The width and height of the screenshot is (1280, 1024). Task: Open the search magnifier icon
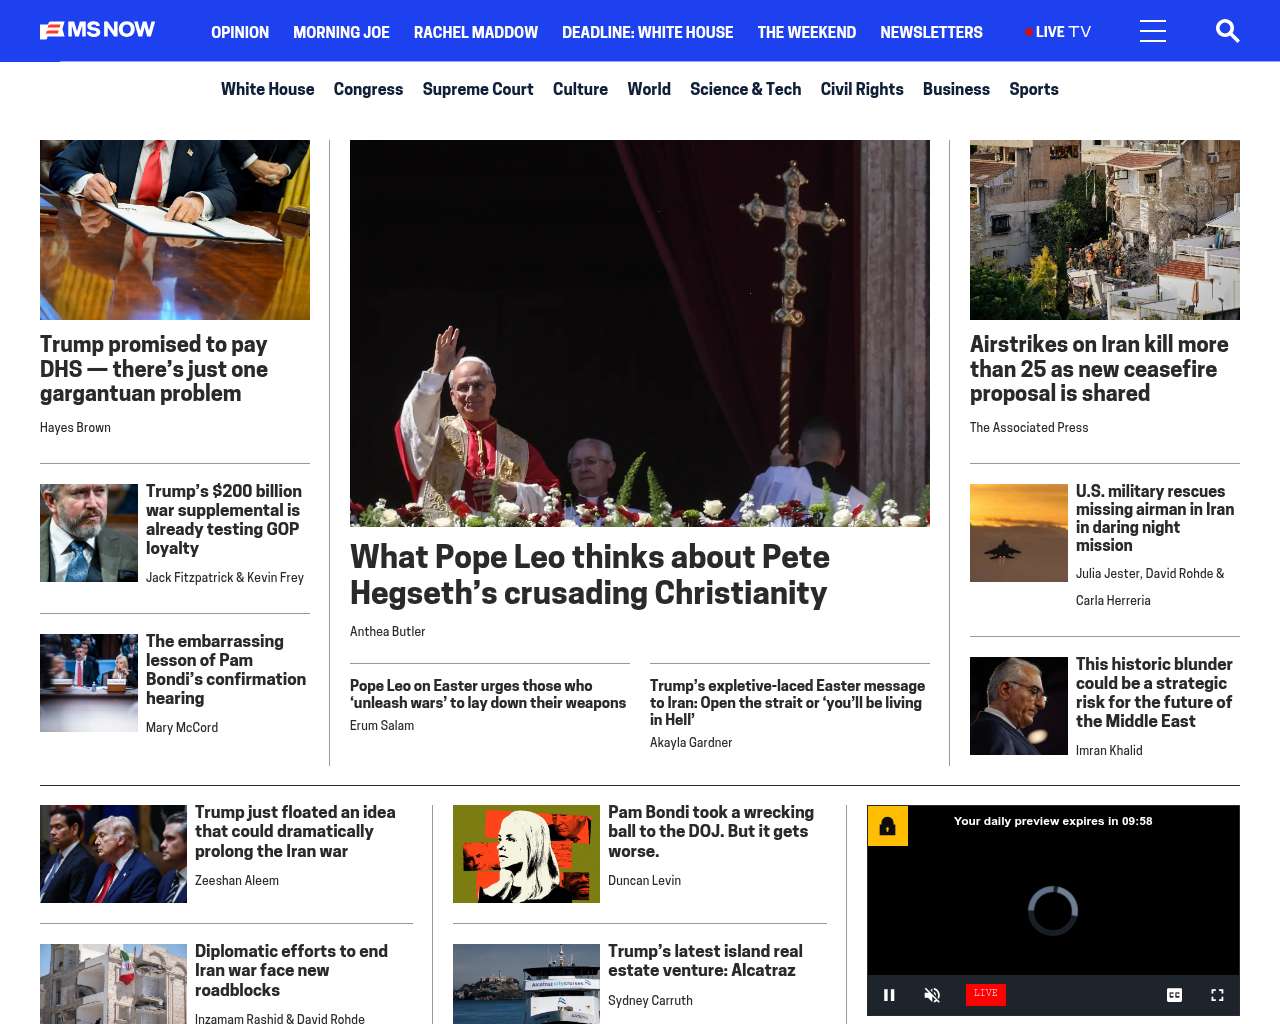tap(1227, 31)
